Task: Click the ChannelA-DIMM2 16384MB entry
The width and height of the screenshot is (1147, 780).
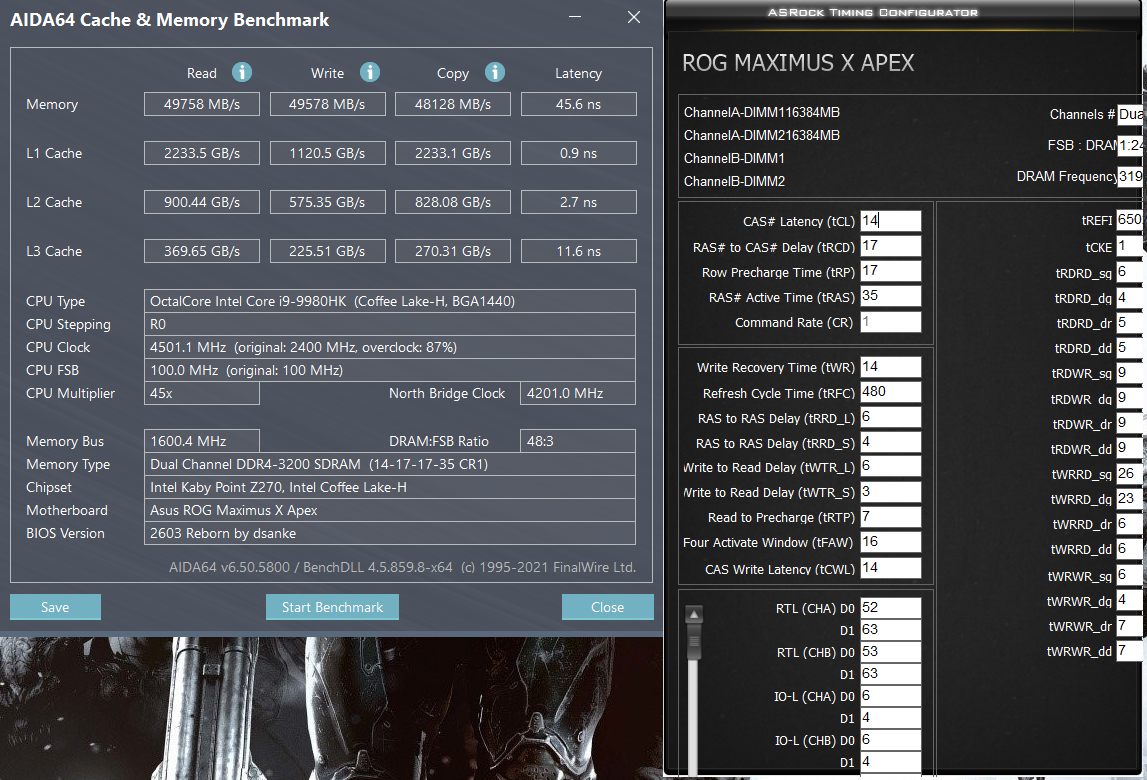Action: coord(761,135)
